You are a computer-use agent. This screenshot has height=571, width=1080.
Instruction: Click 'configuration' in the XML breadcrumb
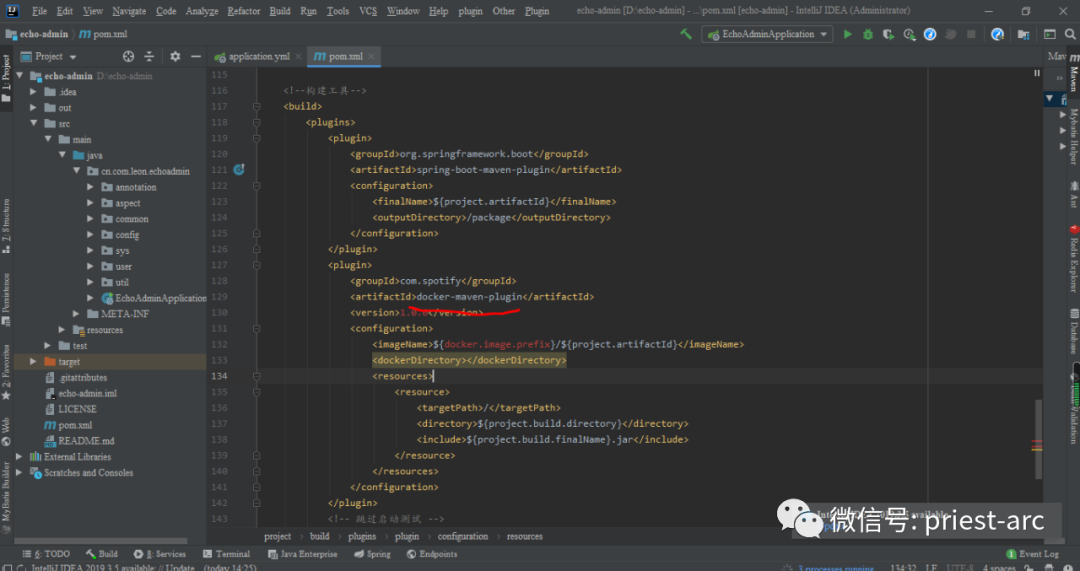pos(462,537)
